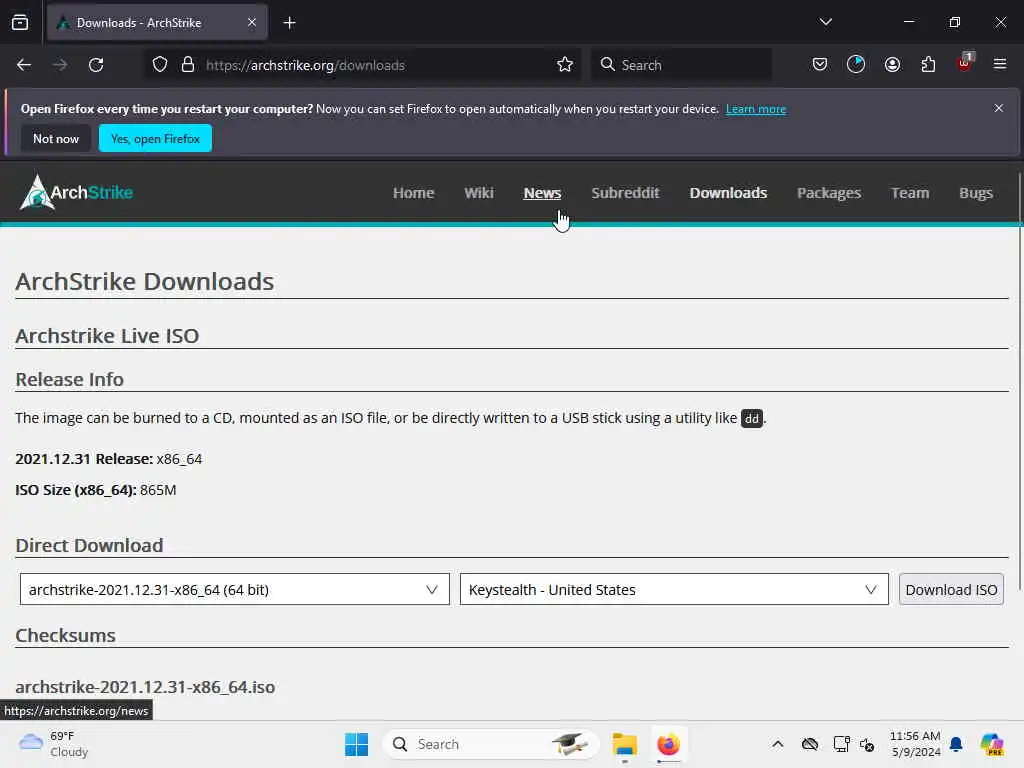Visit the Subreddit nav item
This screenshot has width=1024, height=768.
(625, 193)
